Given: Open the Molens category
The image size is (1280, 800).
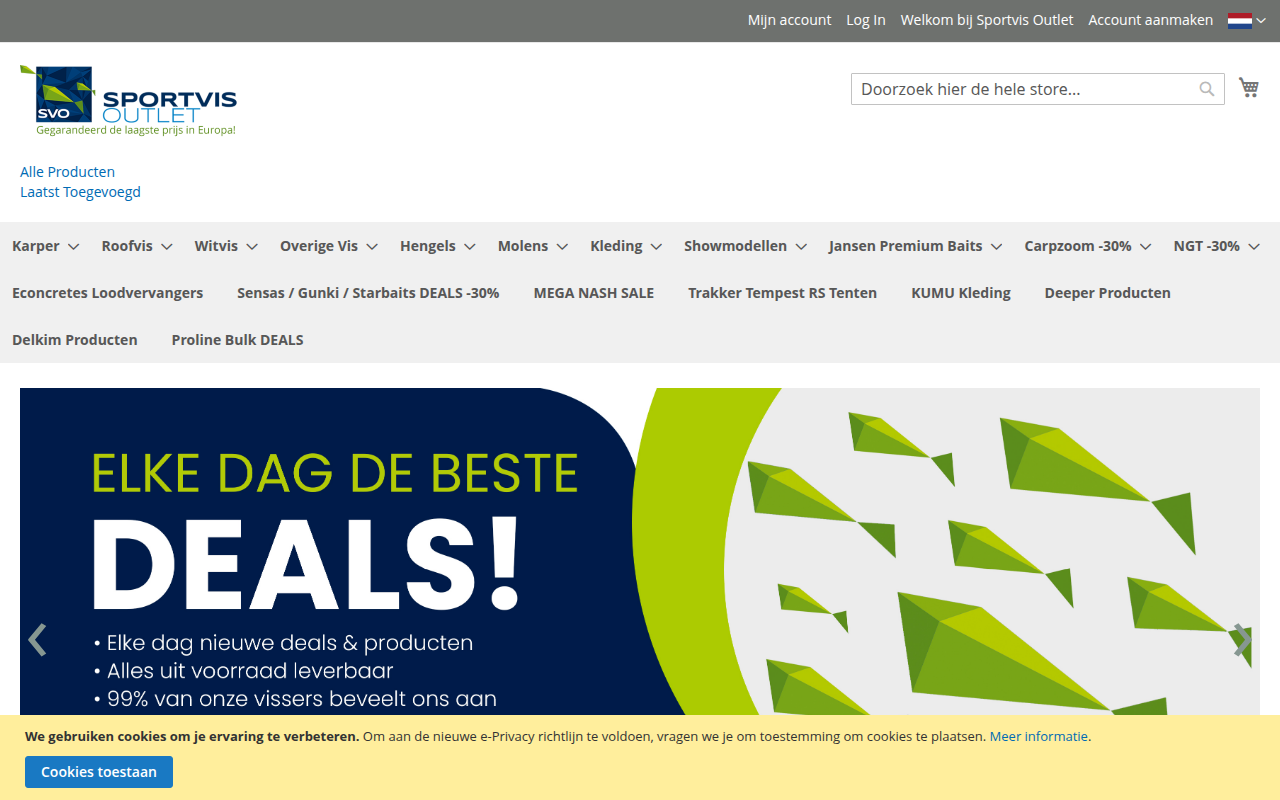Looking at the screenshot, I should [x=523, y=246].
